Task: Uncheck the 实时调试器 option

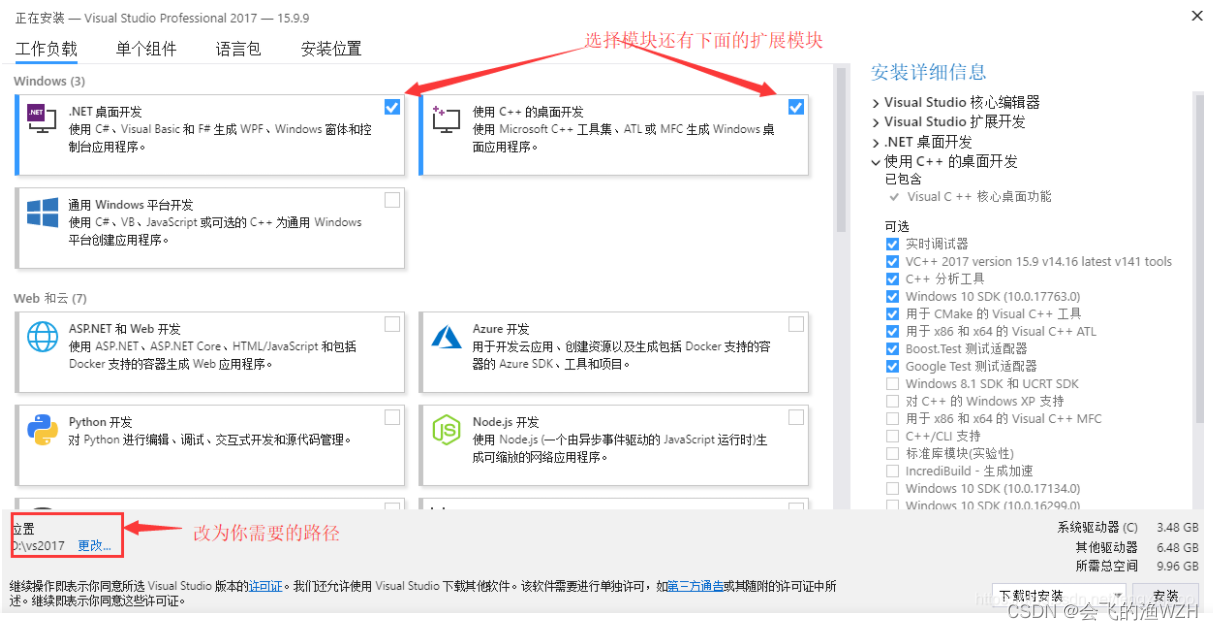Action: 892,244
